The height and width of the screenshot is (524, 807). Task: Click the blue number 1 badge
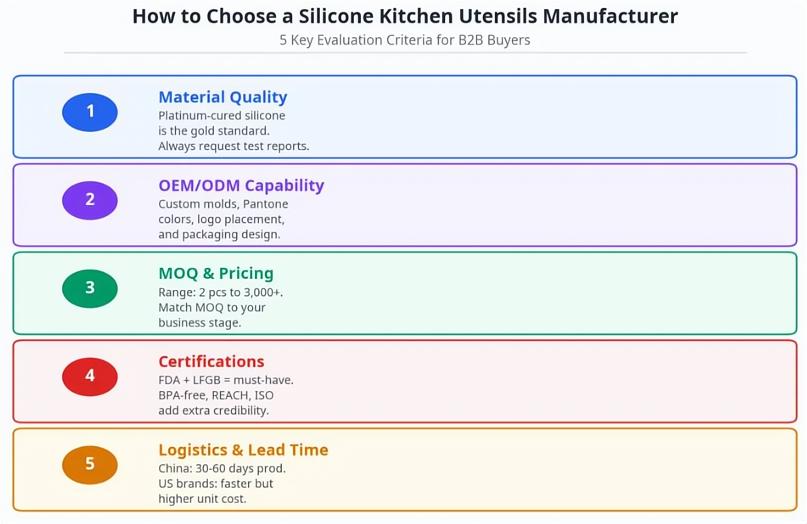[x=90, y=111]
